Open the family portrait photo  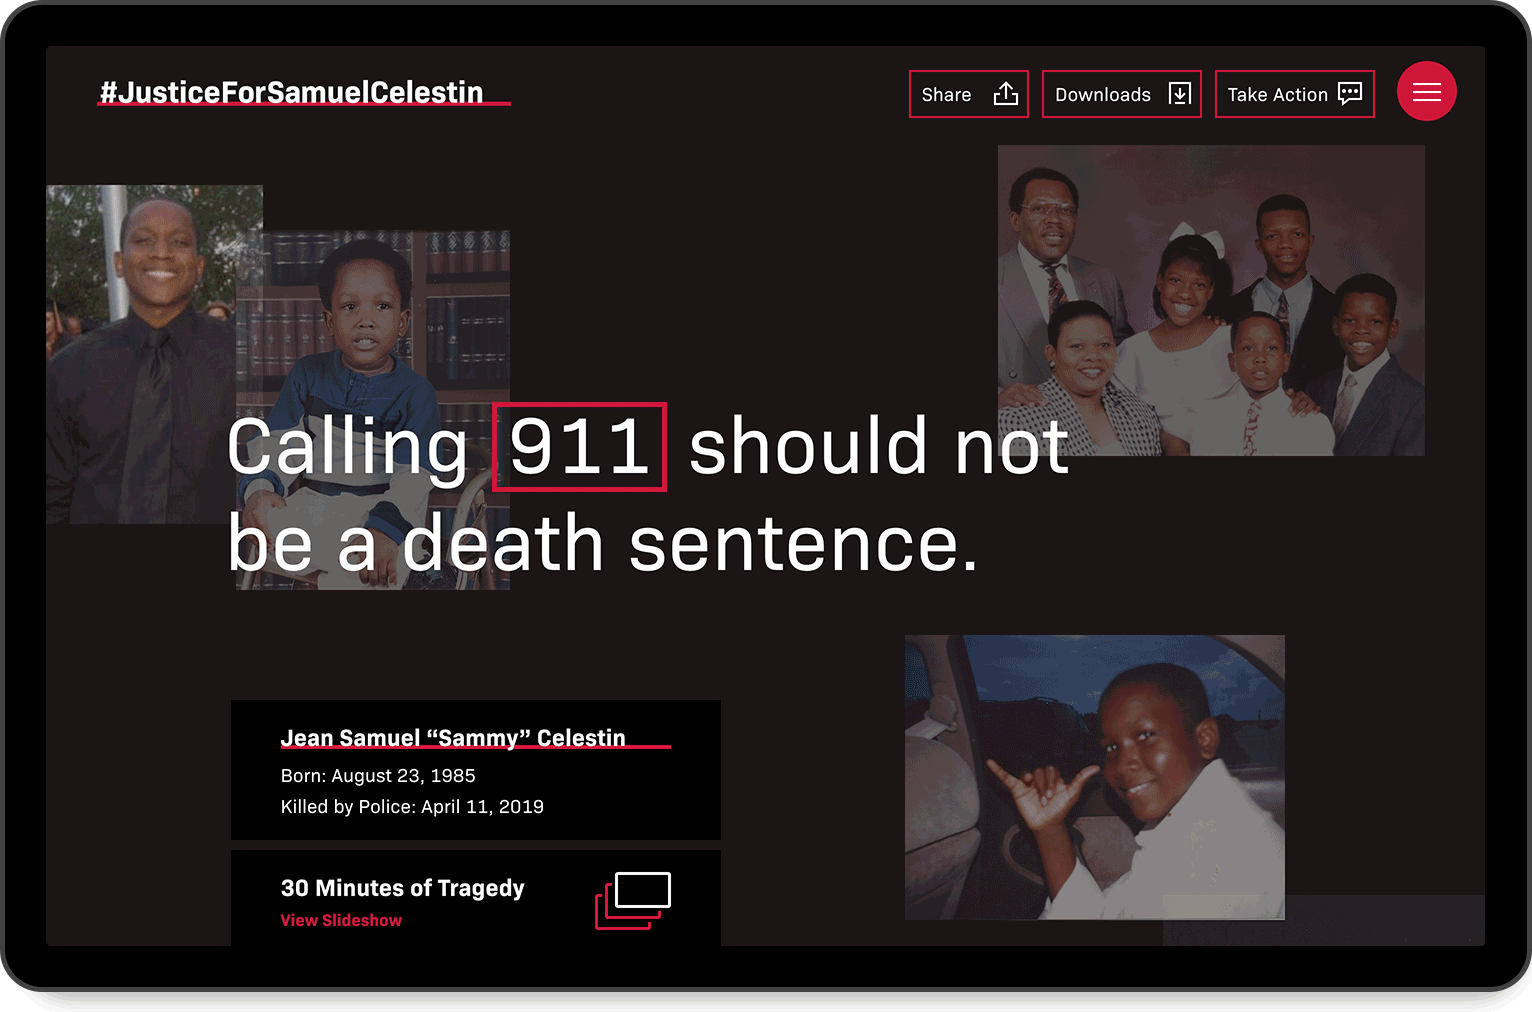[1211, 300]
